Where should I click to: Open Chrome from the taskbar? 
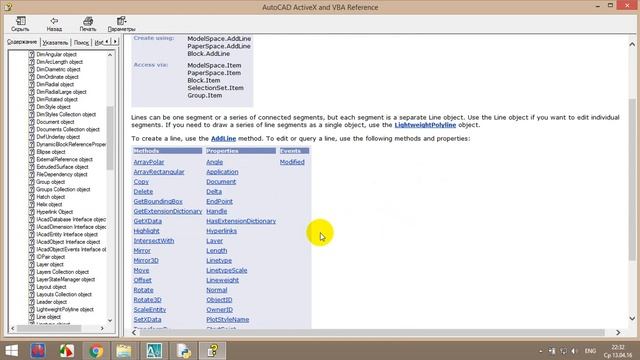[96, 351]
